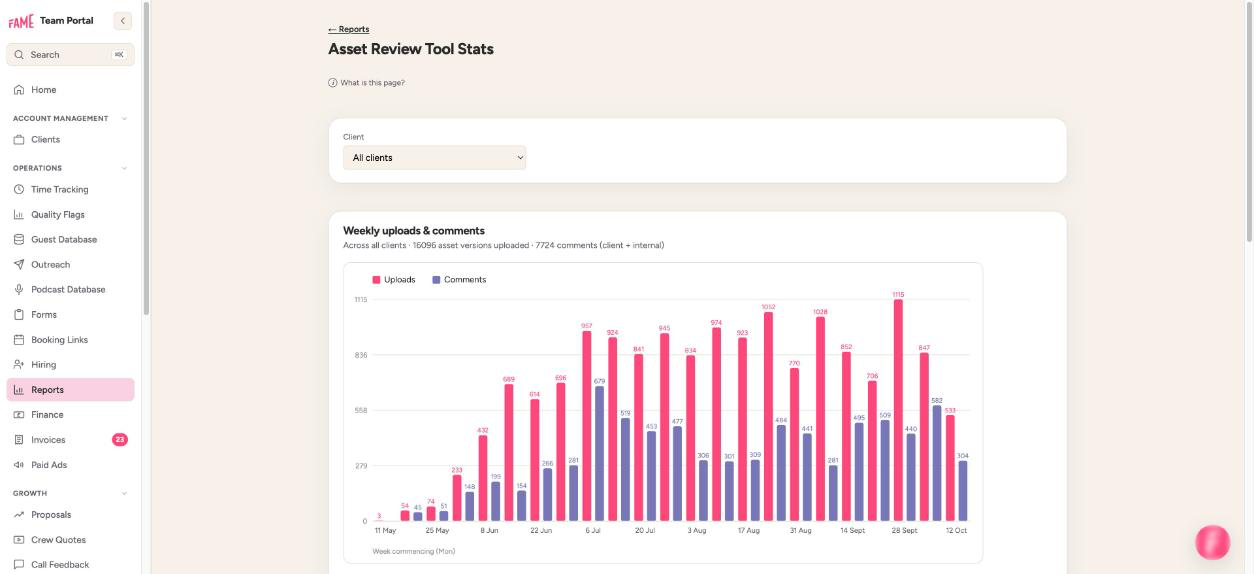Click the Week commencing (Mon) axis label
Screen dimensions: 1254x574
(412, 551)
